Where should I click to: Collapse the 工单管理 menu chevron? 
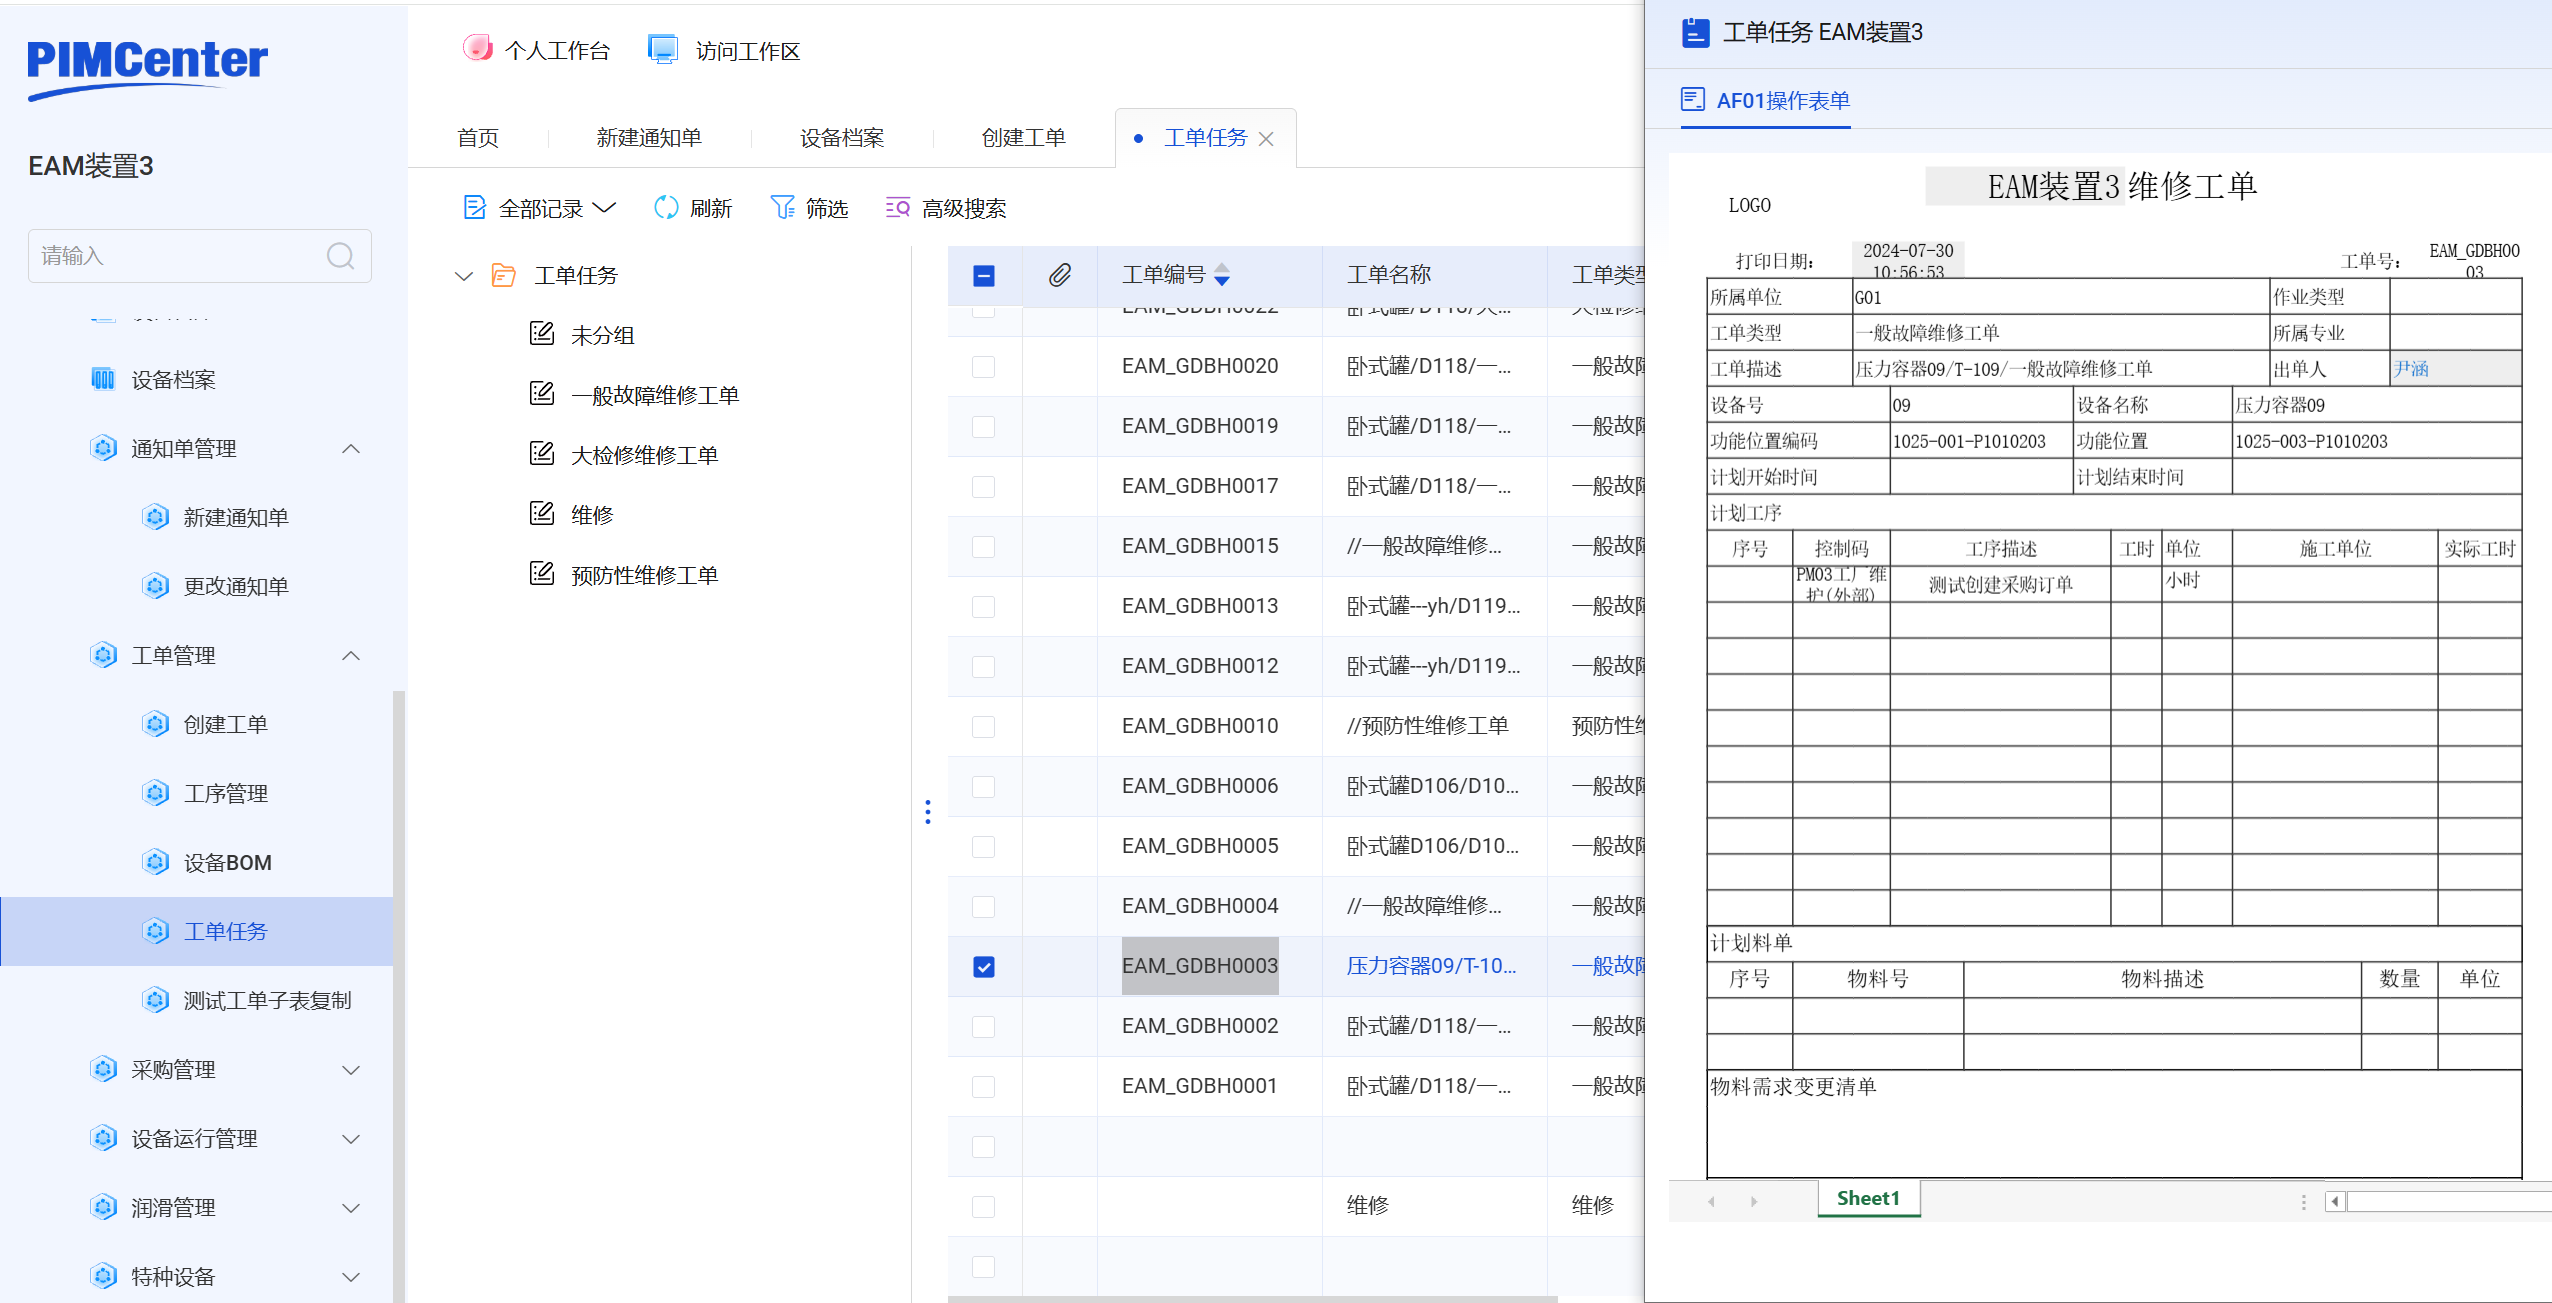[351, 655]
